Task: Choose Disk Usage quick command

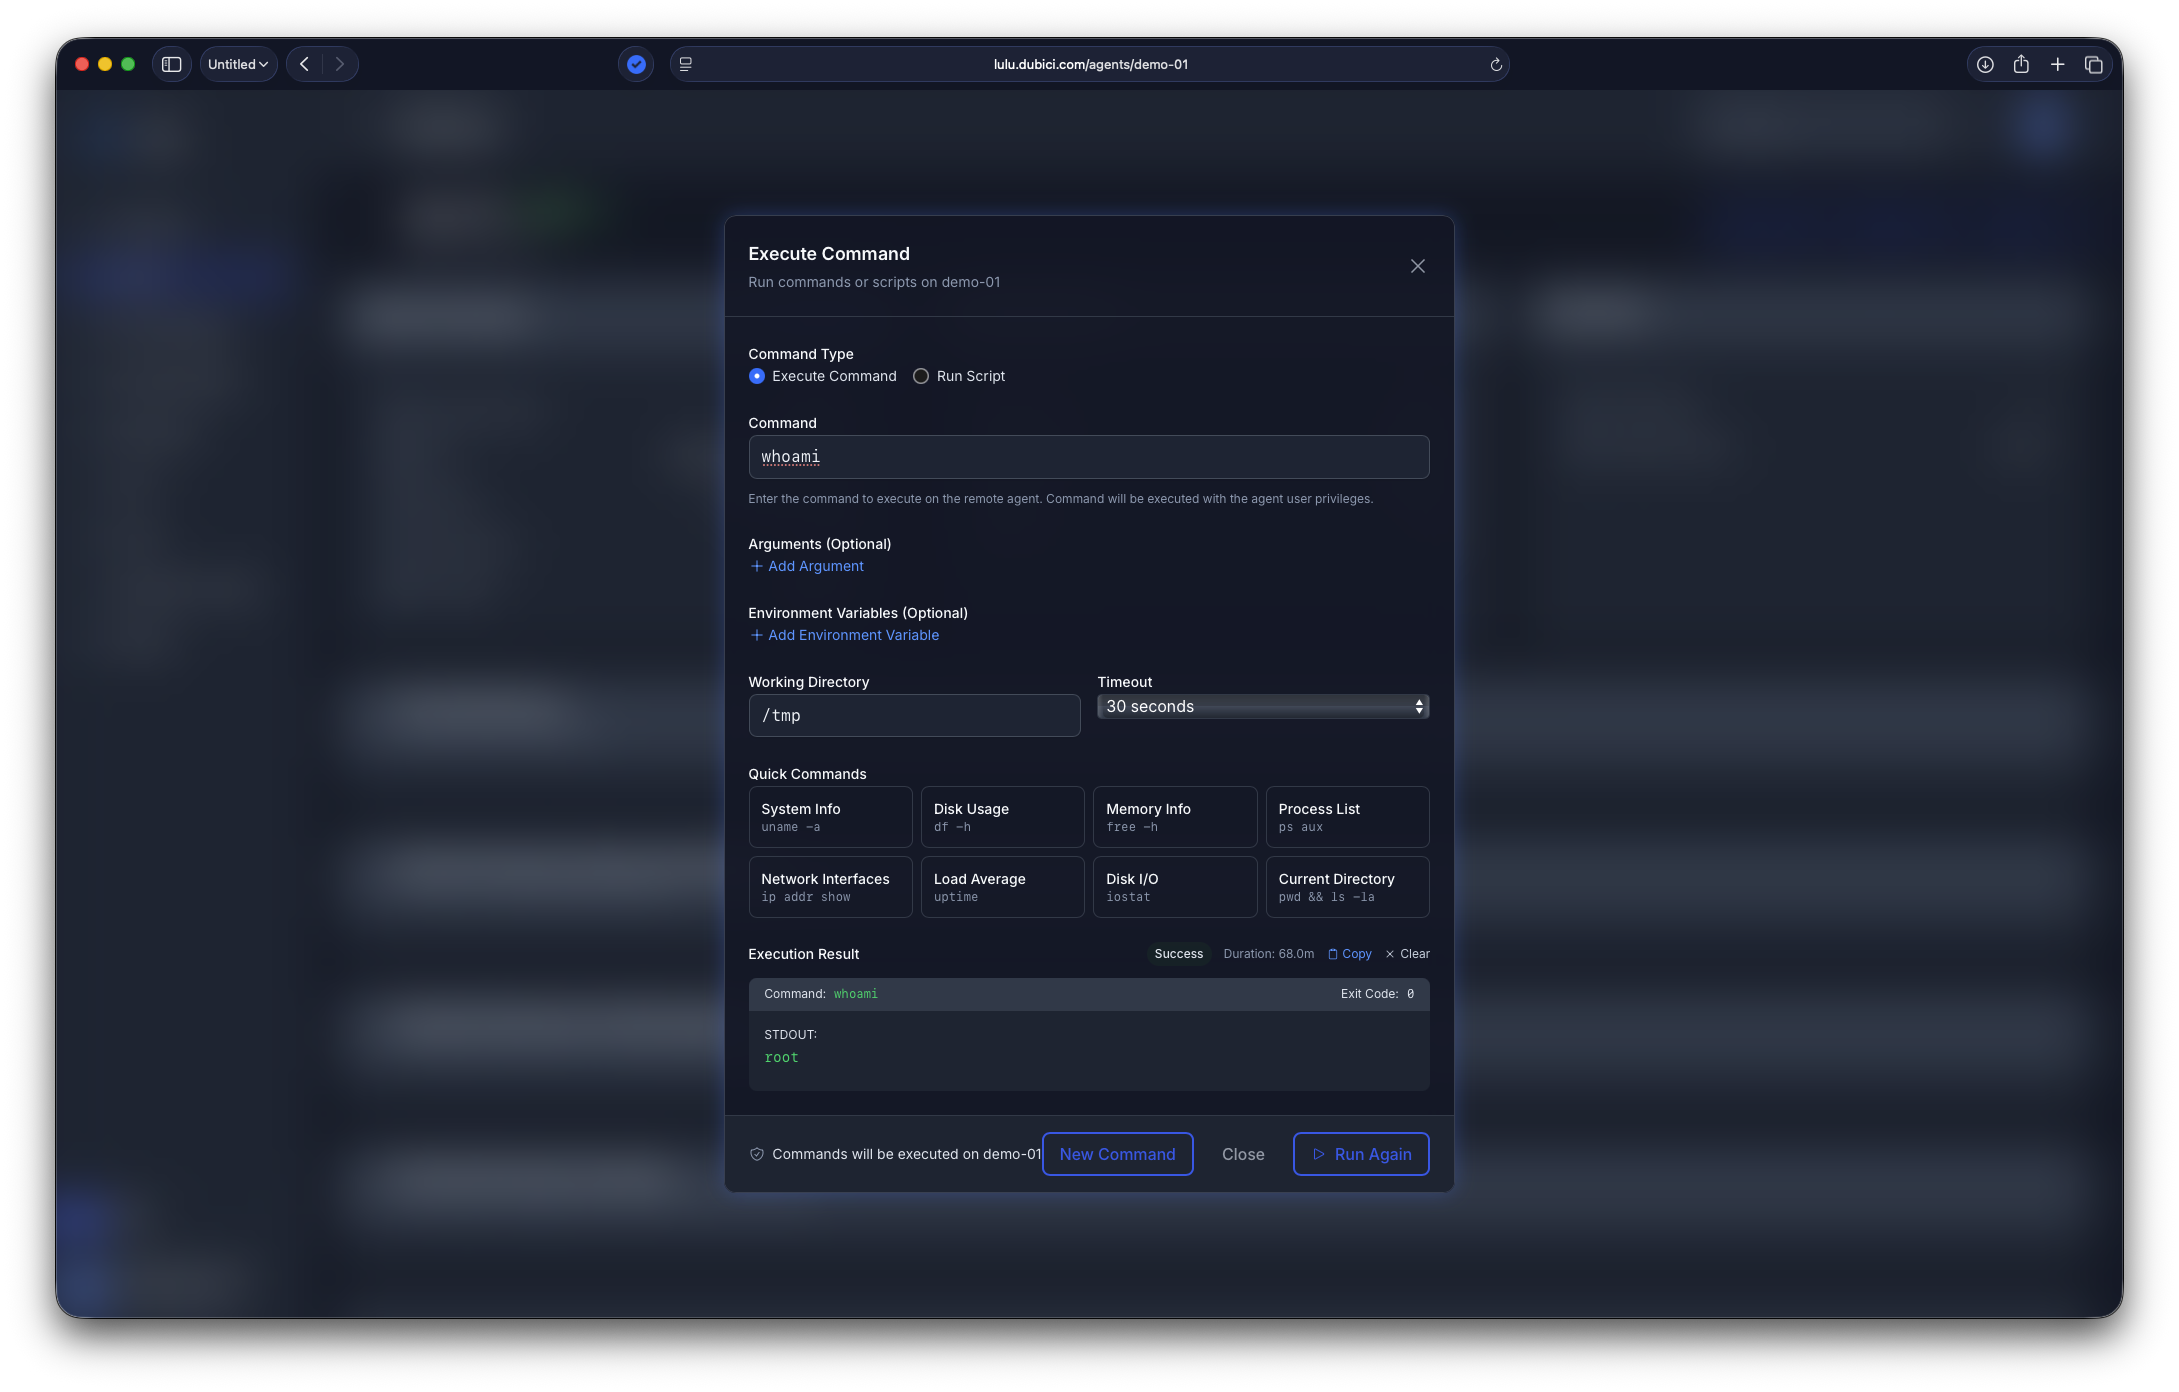Action: pos(1002,817)
